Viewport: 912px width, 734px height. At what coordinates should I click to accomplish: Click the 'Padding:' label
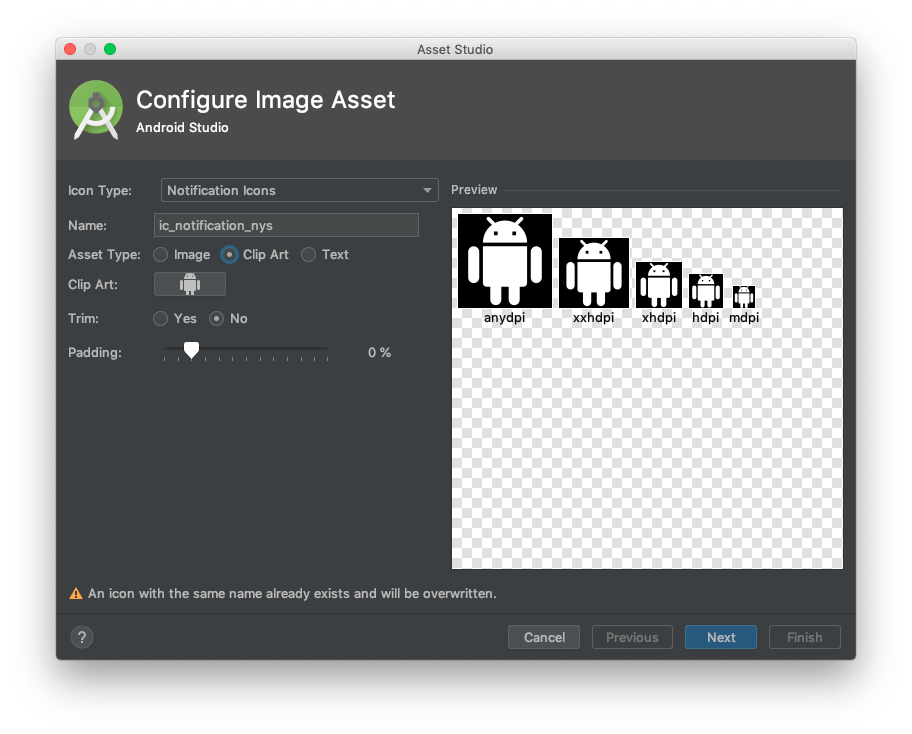tap(95, 352)
